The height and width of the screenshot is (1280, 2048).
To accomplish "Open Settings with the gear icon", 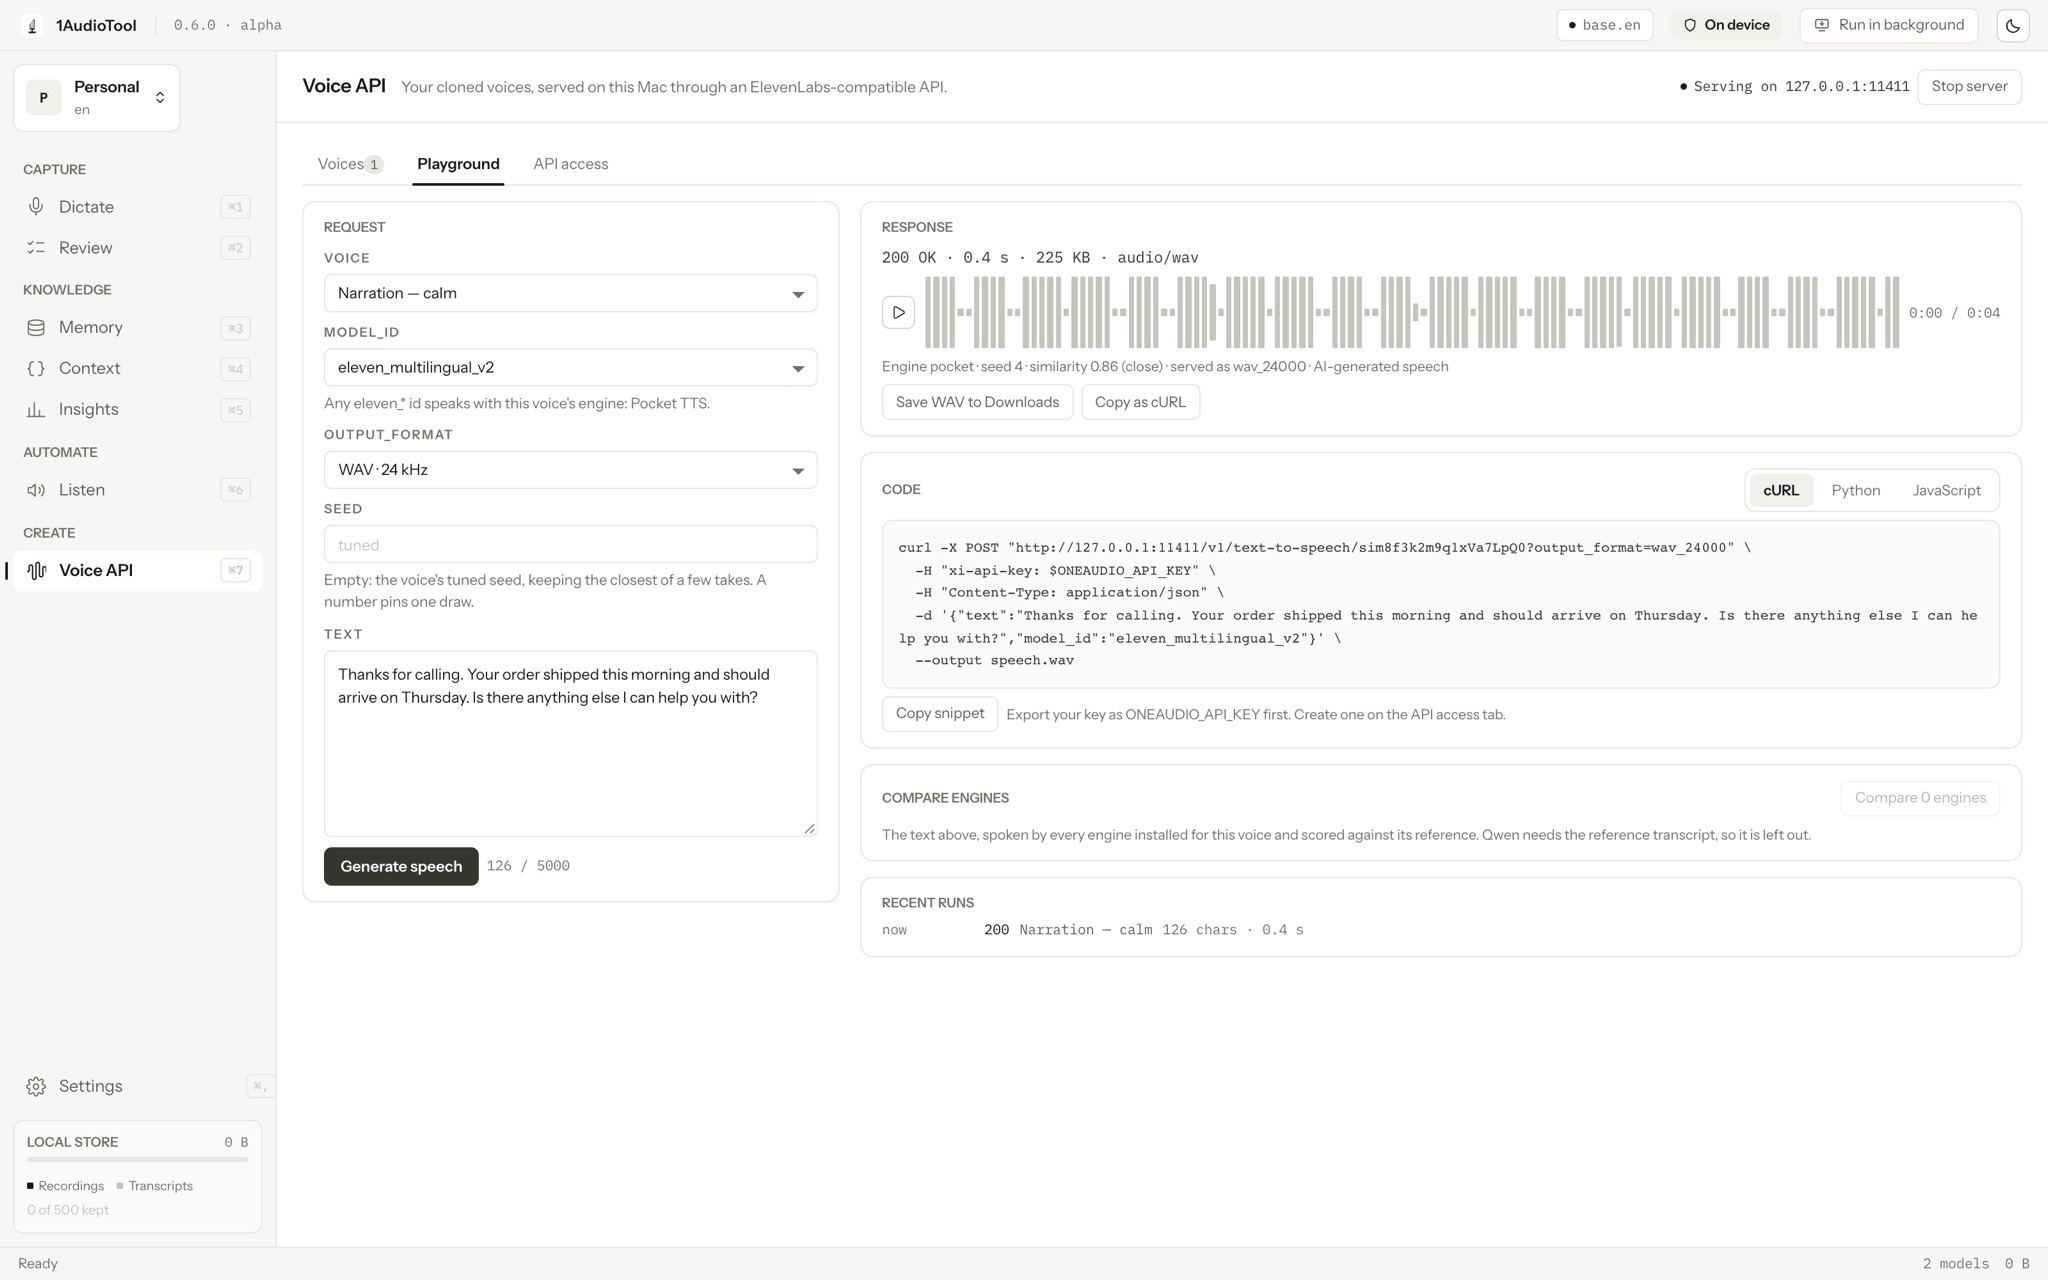I will coord(137,1086).
